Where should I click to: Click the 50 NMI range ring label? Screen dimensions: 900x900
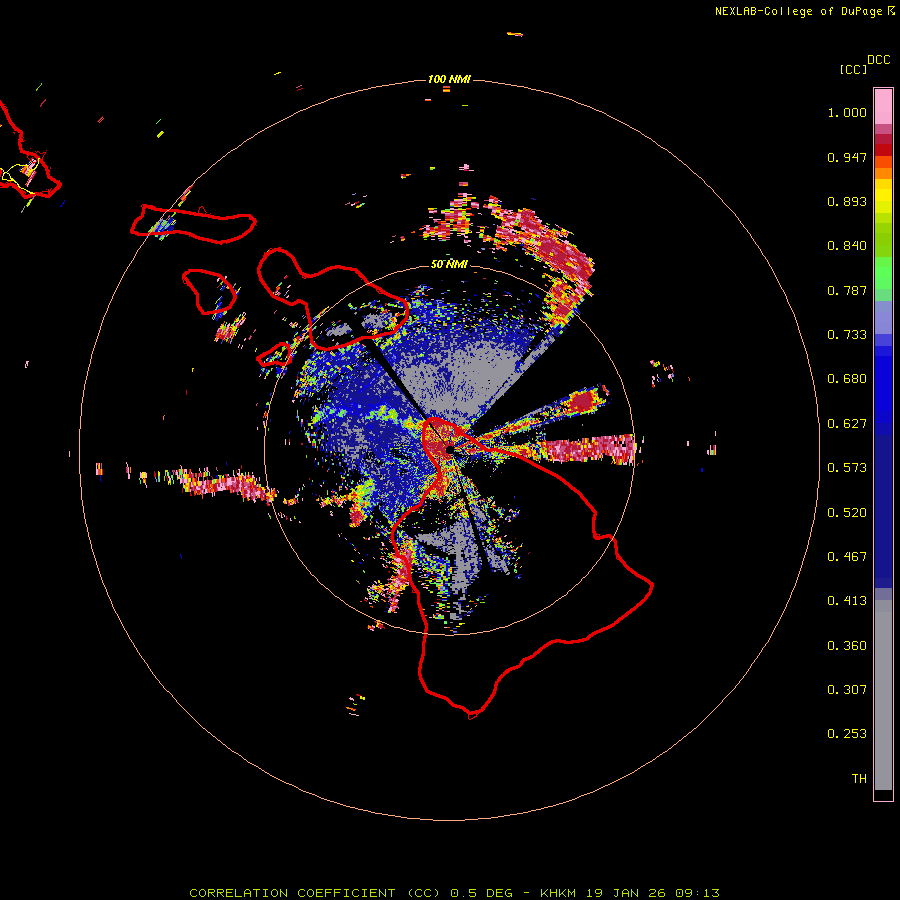point(449,265)
